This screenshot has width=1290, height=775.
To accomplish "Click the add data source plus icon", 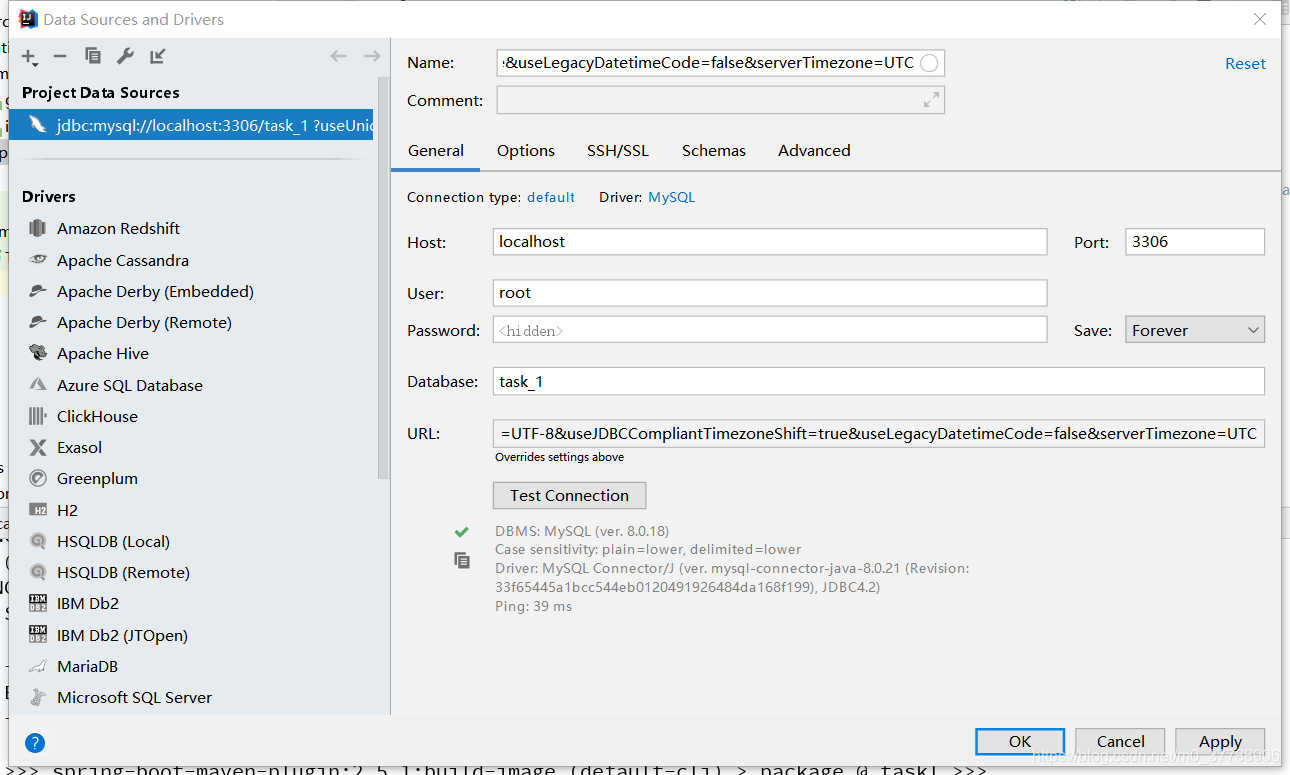I will [29, 57].
